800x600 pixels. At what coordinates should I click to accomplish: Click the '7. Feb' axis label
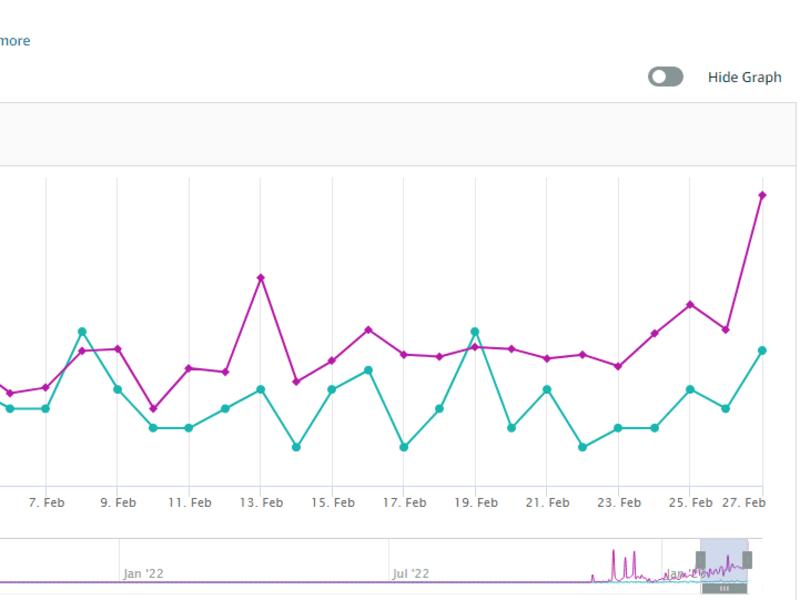tap(46, 503)
